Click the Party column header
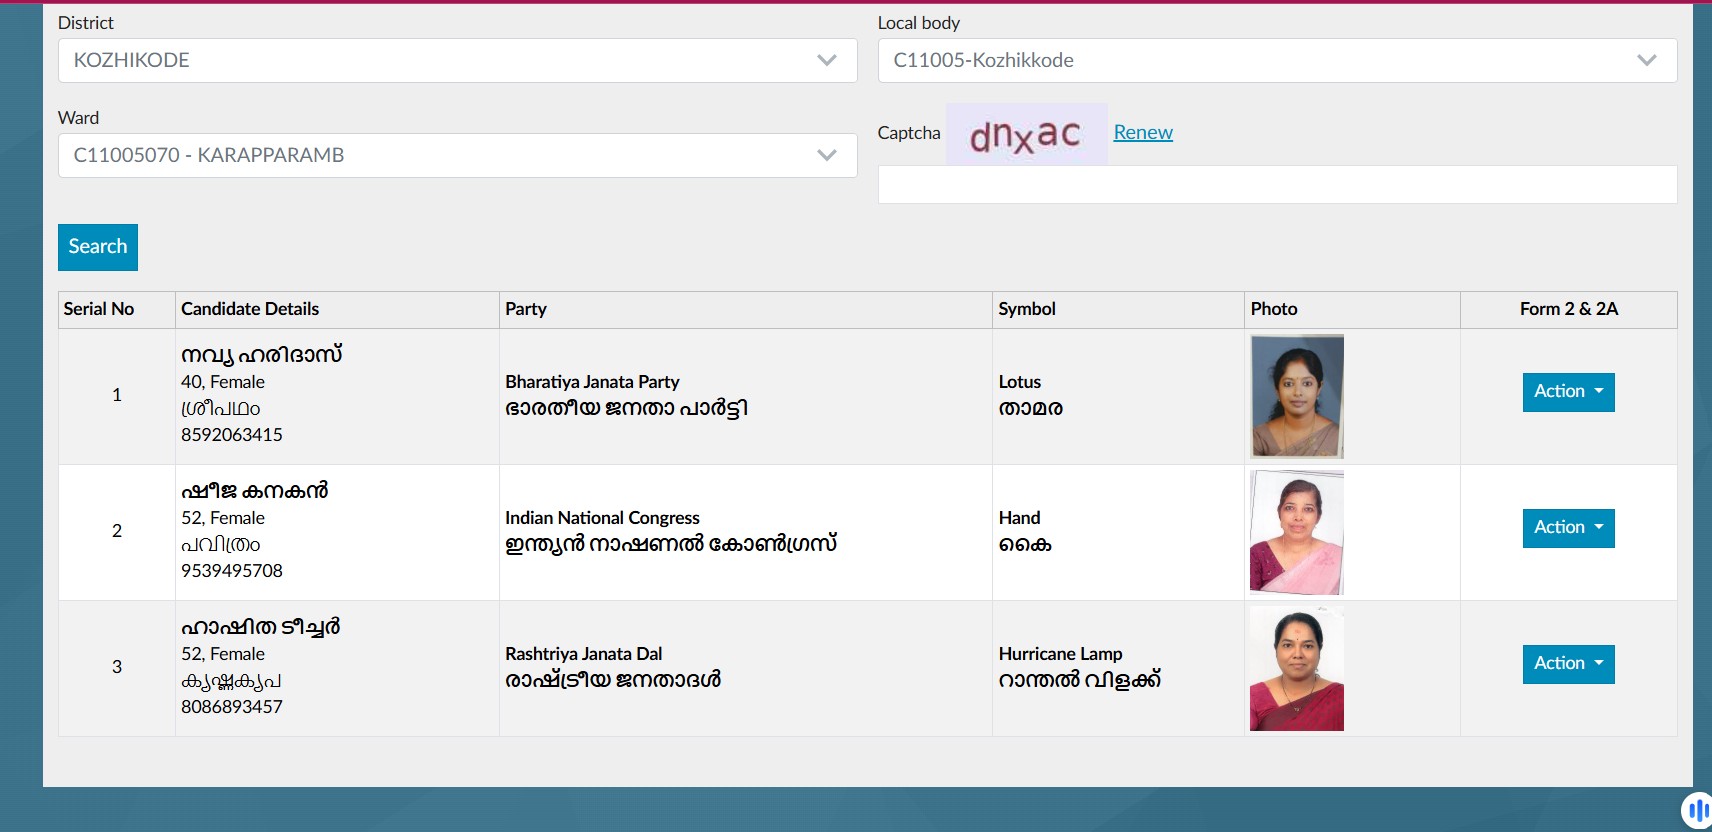Image resolution: width=1712 pixels, height=832 pixels. coord(526,309)
